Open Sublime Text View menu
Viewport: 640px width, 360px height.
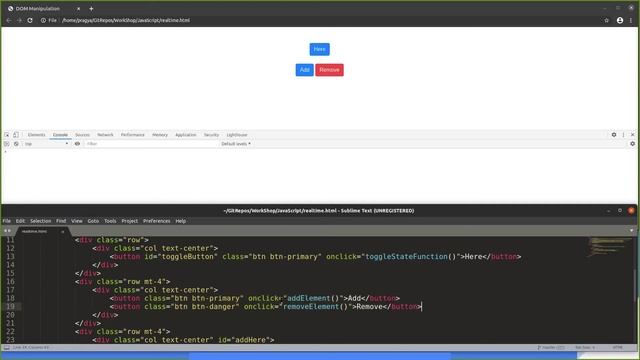point(77,221)
